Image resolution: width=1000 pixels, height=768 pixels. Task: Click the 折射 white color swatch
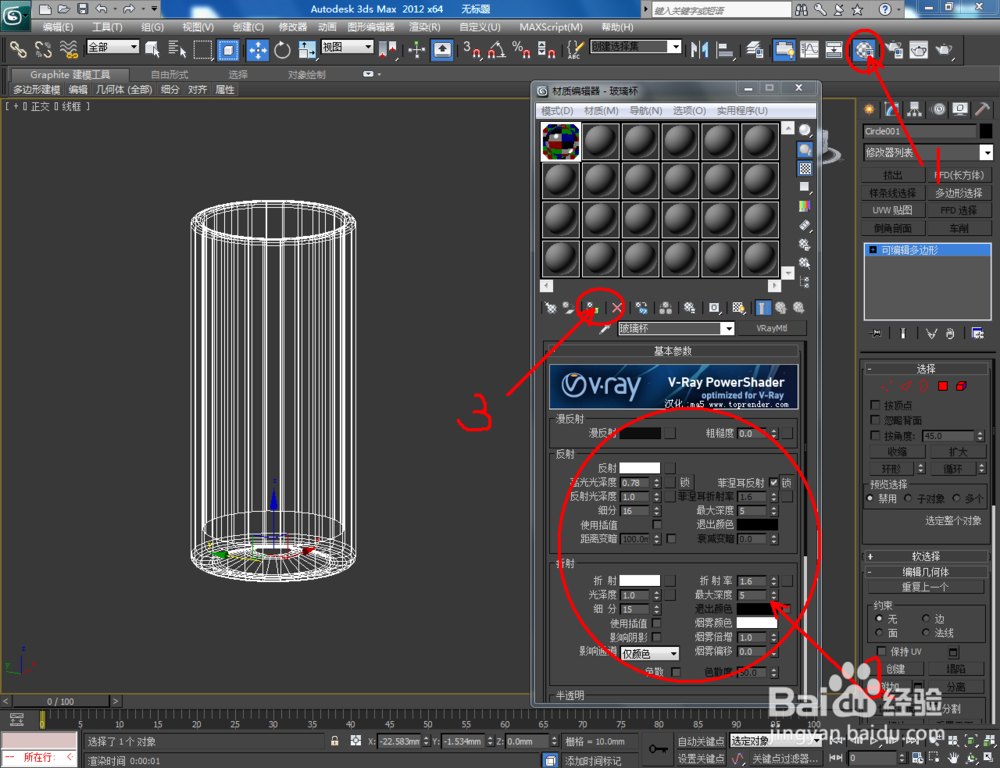point(640,580)
